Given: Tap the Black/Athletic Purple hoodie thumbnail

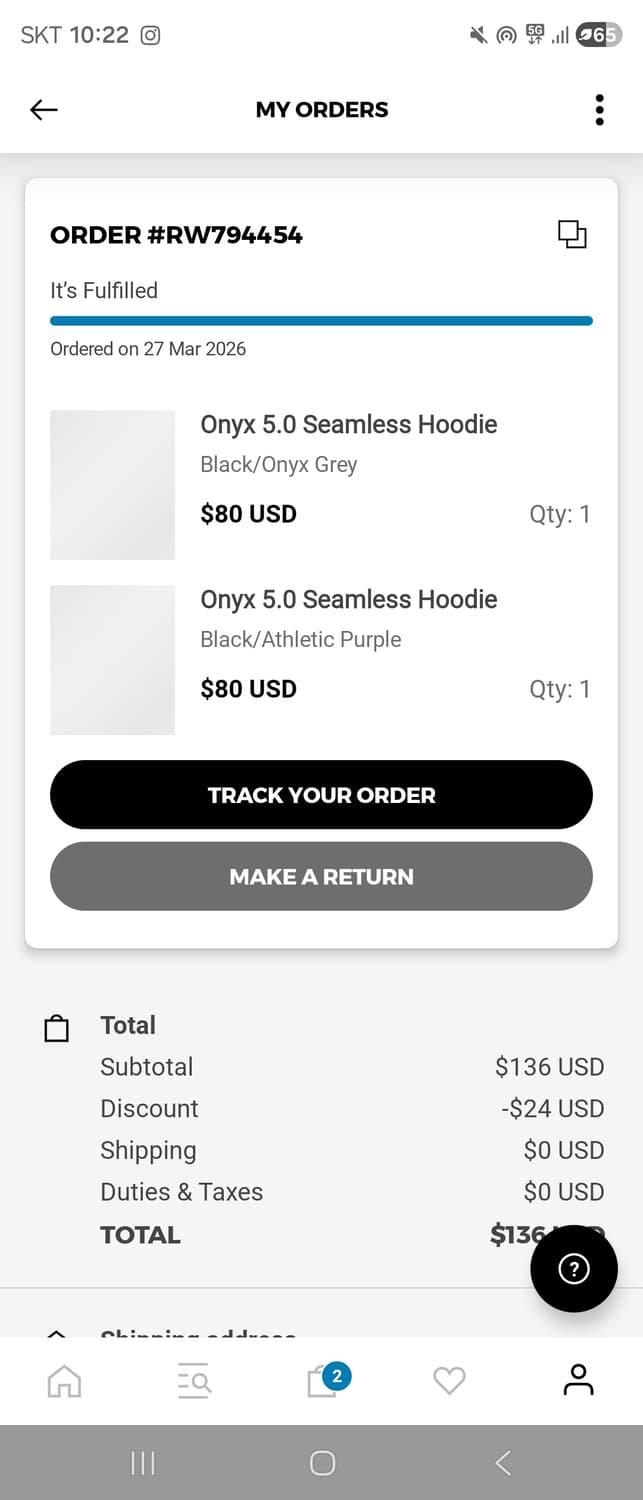Looking at the screenshot, I should click(112, 660).
